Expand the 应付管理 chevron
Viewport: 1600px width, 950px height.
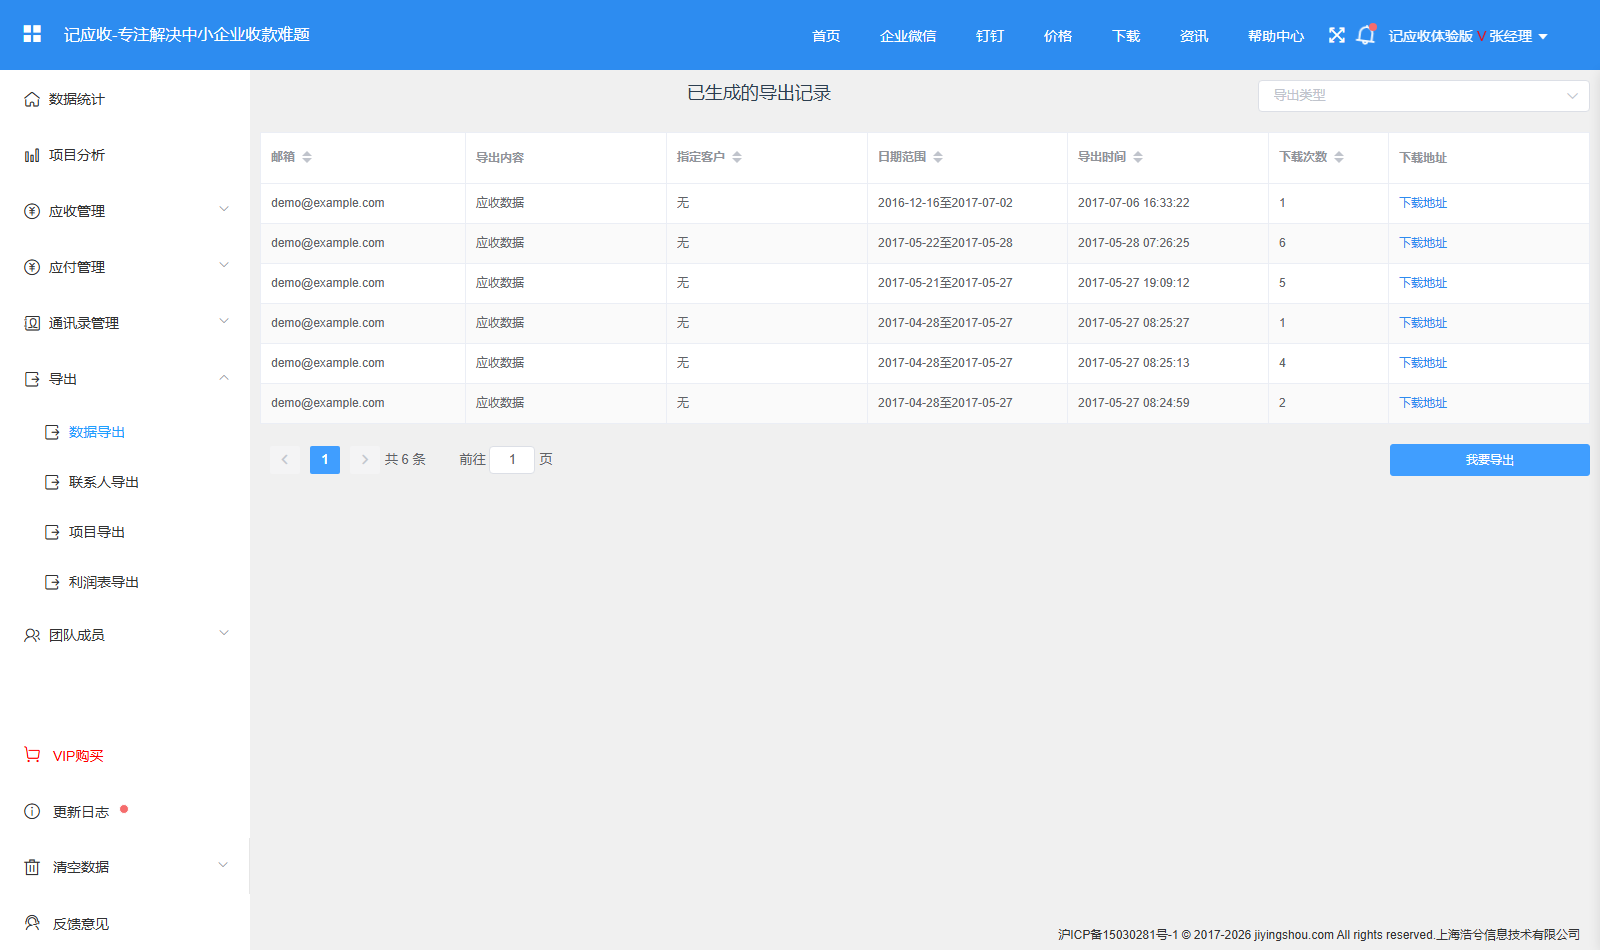[224, 265]
